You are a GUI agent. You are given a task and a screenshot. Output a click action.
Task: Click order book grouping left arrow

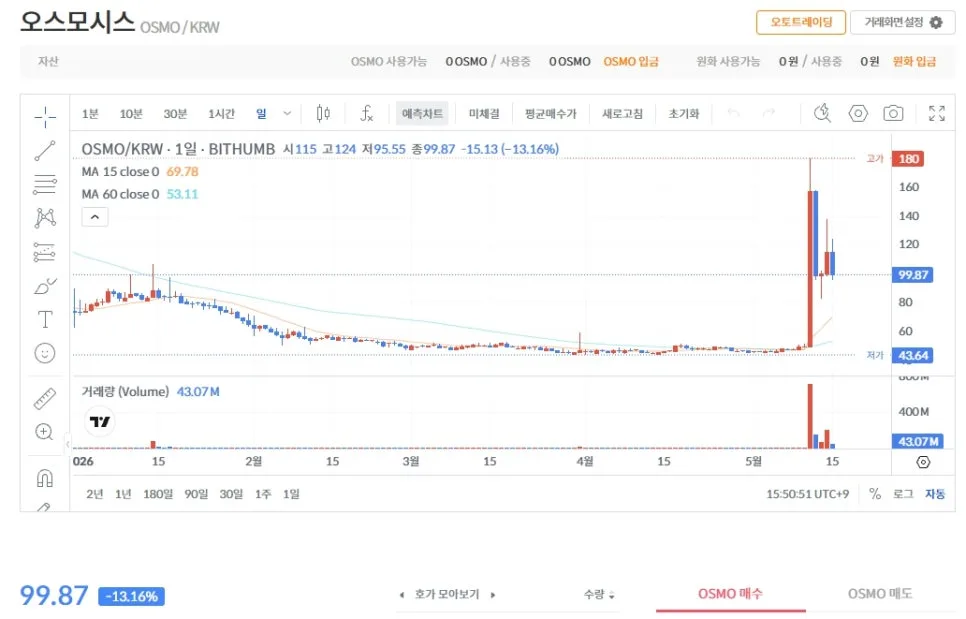click(x=402, y=595)
